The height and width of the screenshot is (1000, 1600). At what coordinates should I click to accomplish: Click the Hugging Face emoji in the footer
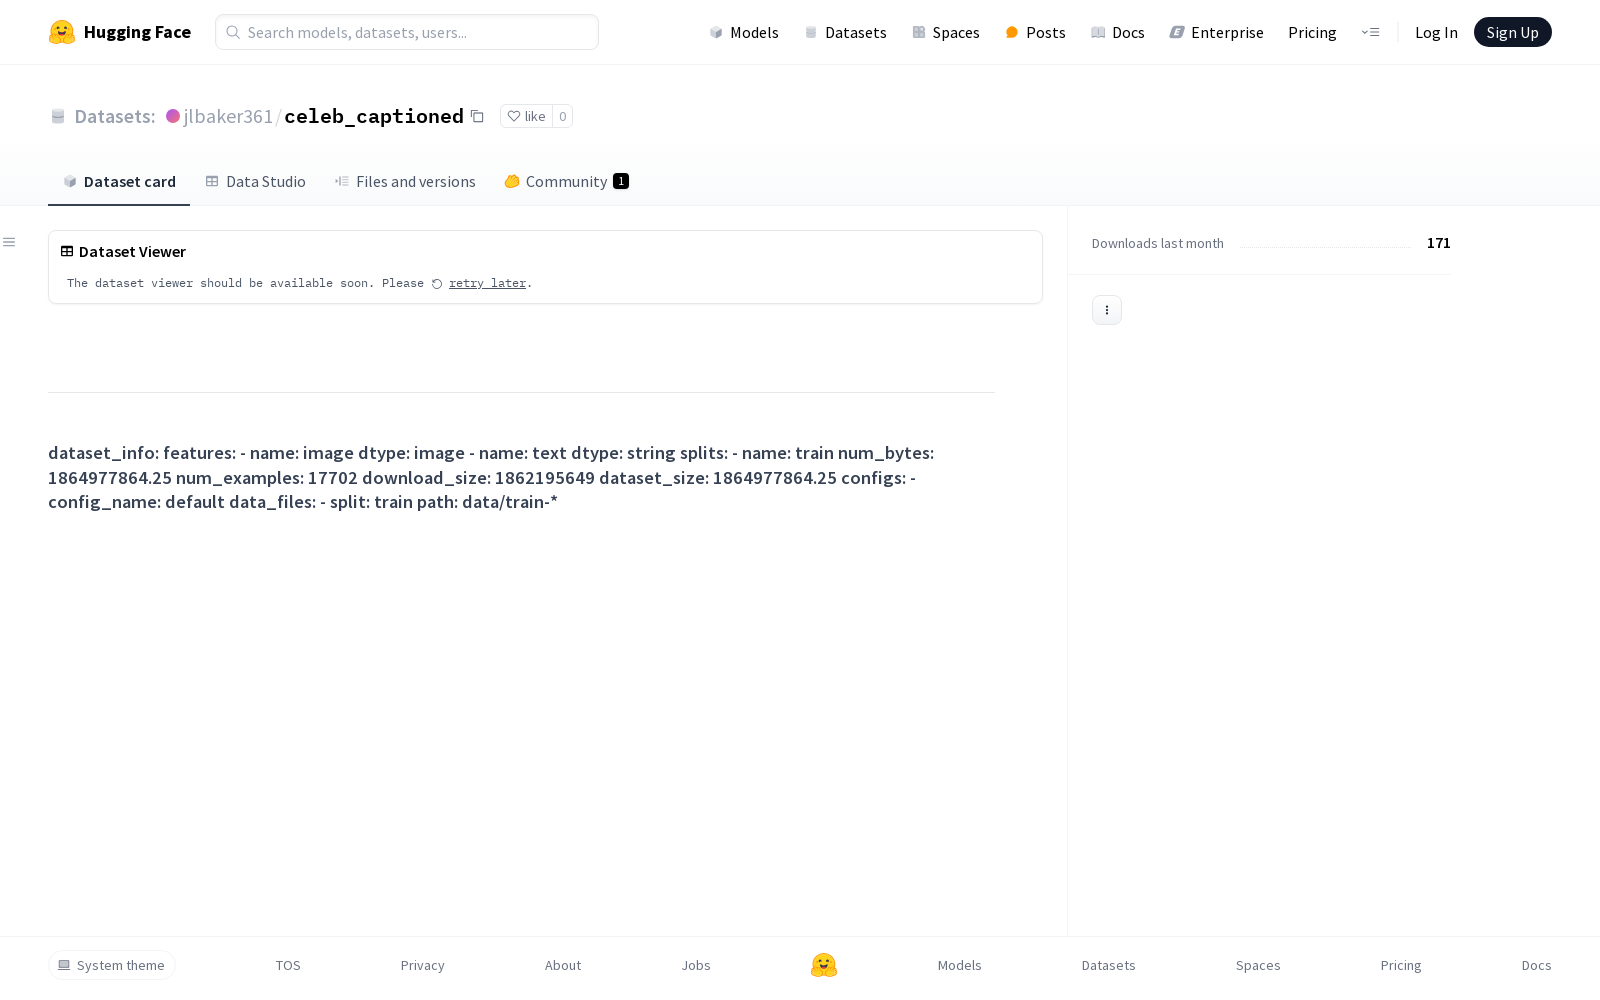[x=824, y=965]
